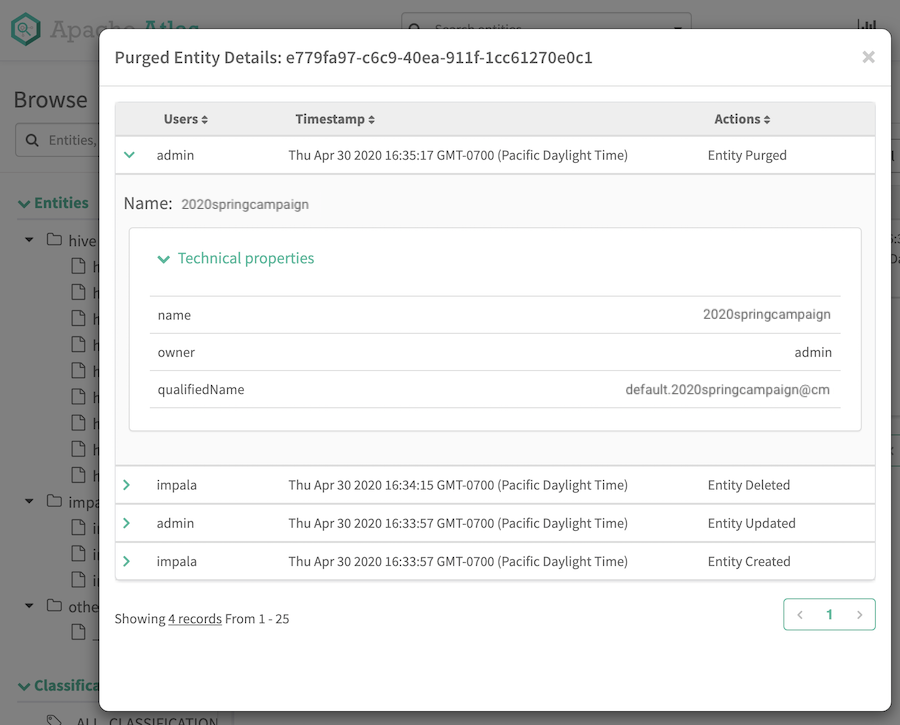Screen dimensions: 900x725
Task: Click the qualifiedName property row
Action: click(494, 389)
